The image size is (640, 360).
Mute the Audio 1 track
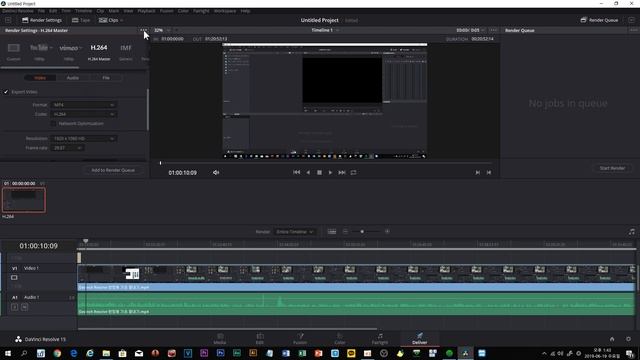point(24,307)
